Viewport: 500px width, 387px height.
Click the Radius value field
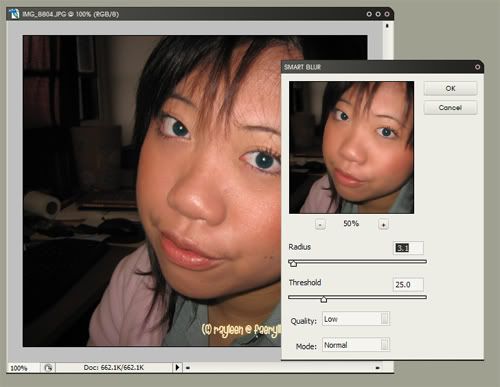[x=408, y=248]
